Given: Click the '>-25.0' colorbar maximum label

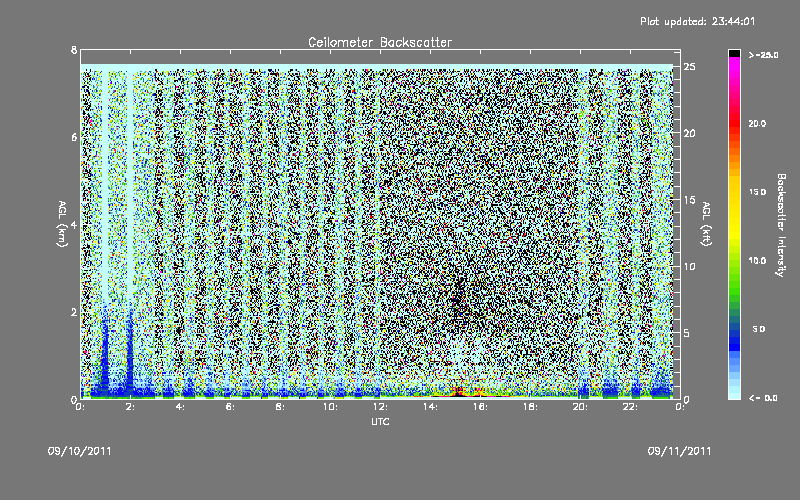Looking at the screenshot, I should tap(763, 55).
